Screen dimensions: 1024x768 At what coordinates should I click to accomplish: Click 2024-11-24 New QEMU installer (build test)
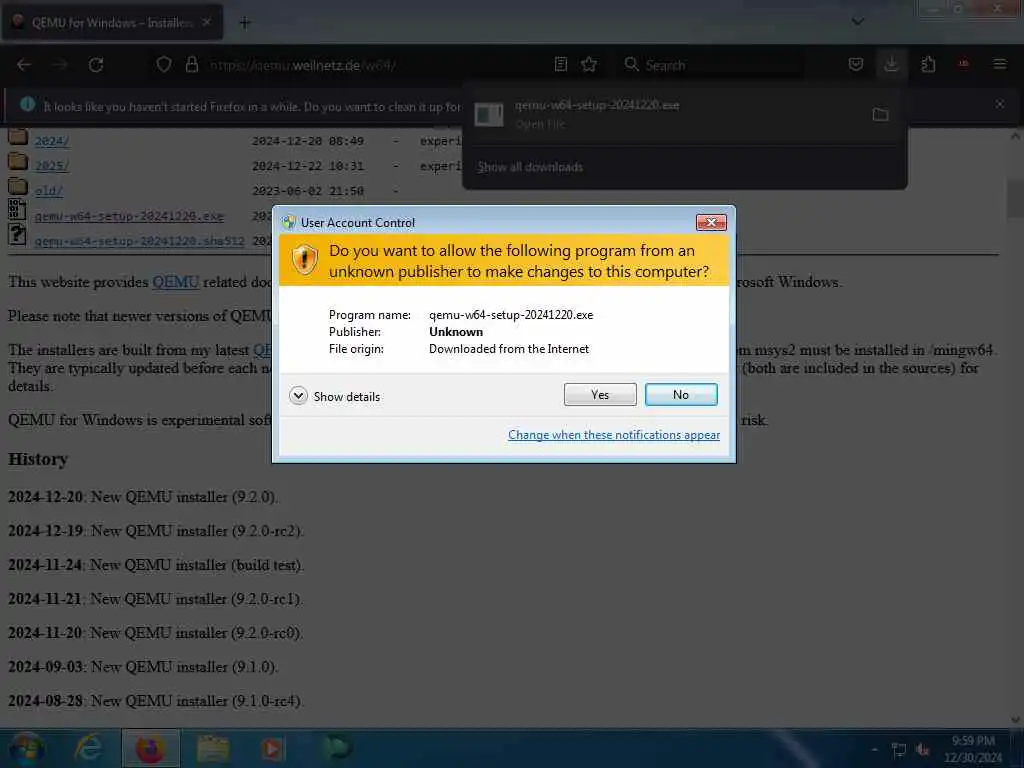pos(156,565)
